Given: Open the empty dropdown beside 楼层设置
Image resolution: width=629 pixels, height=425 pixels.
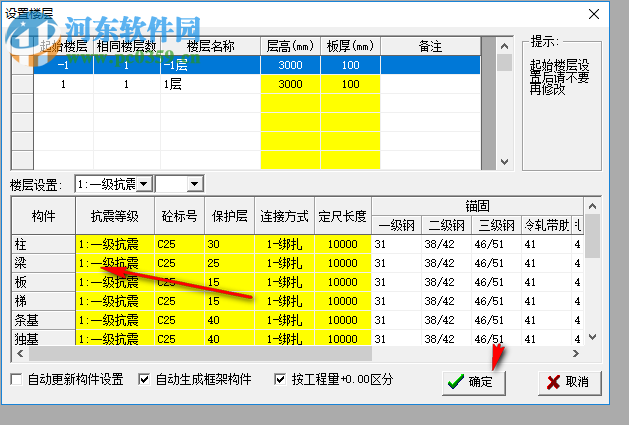Looking at the screenshot, I should pyautogui.click(x=195, y=184).
